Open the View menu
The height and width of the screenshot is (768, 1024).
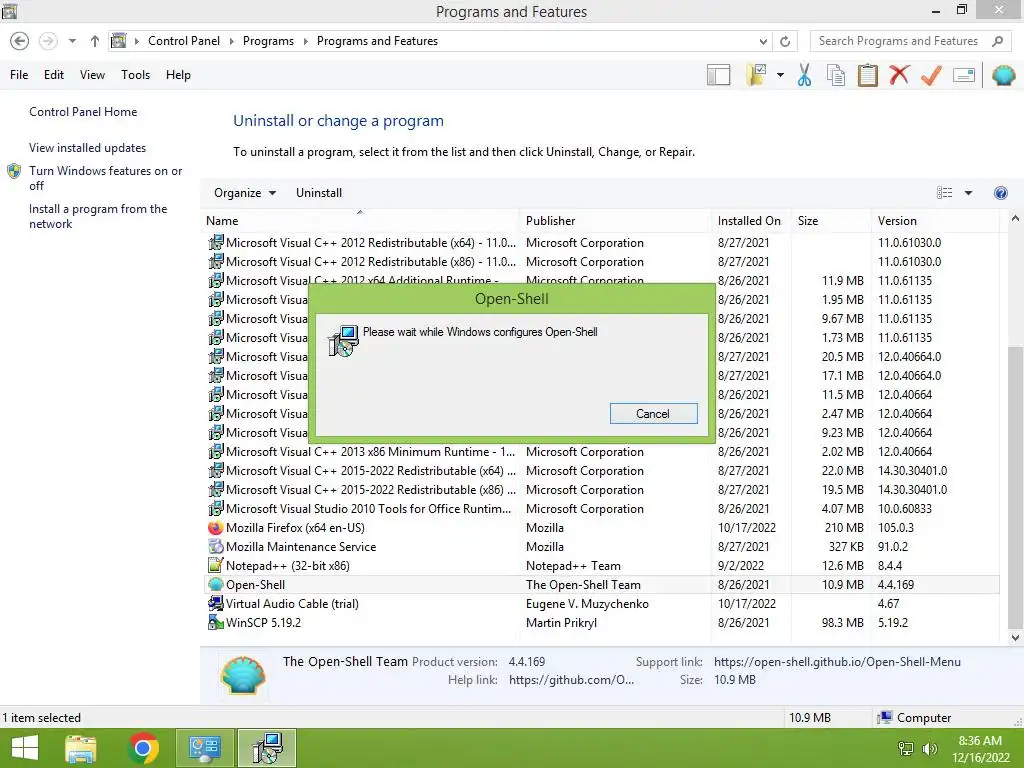92,75
